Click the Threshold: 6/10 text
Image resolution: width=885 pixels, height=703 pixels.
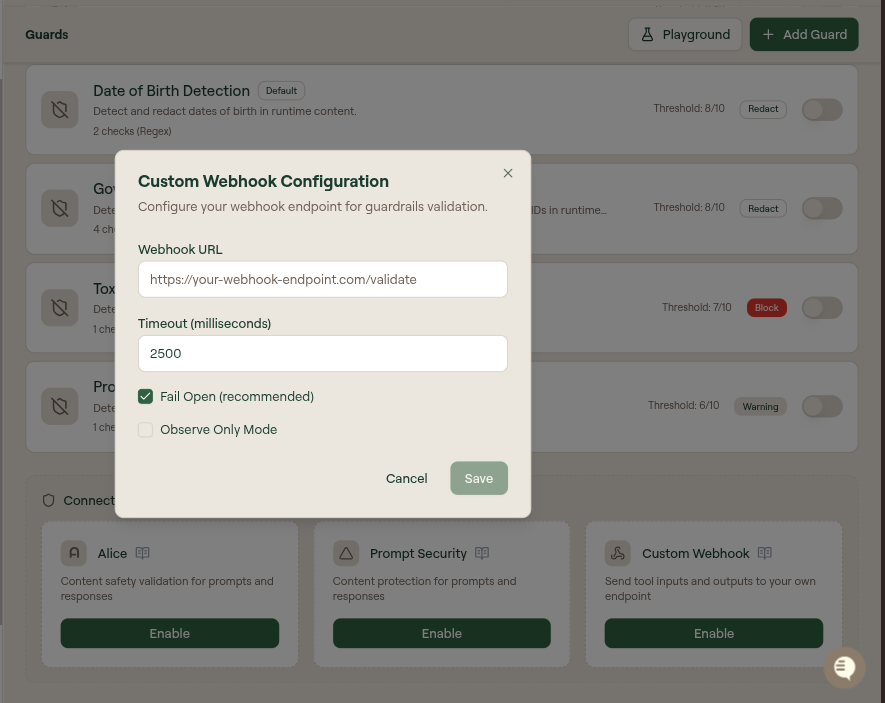pyautogui.click(x=684, y=406)
